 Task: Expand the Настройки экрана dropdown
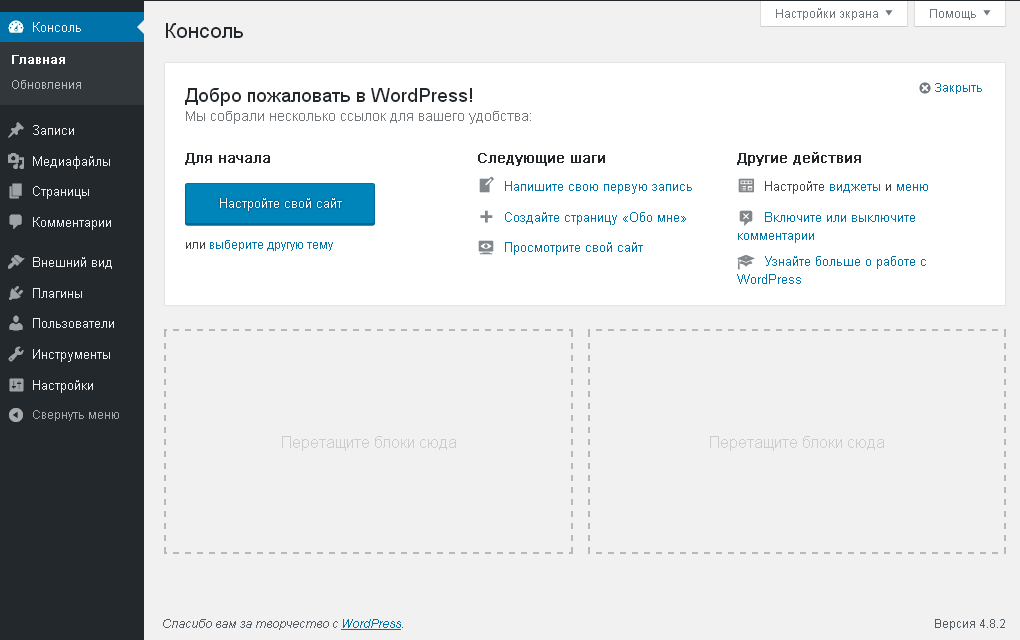[833, 14]
